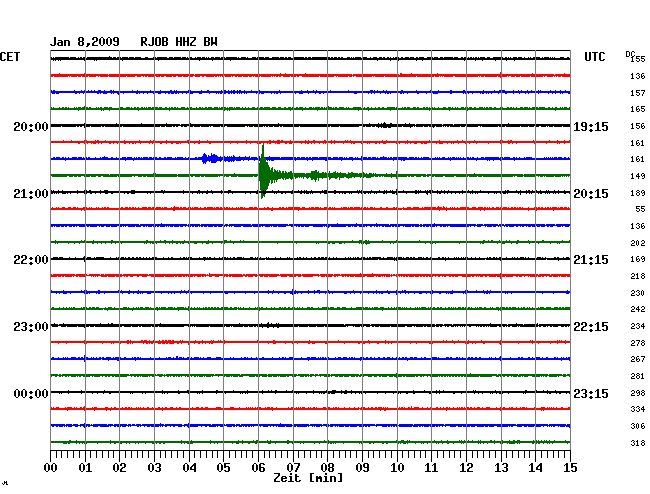
Task: Click the UTC time label "19:15"
Action: [591, 127]
